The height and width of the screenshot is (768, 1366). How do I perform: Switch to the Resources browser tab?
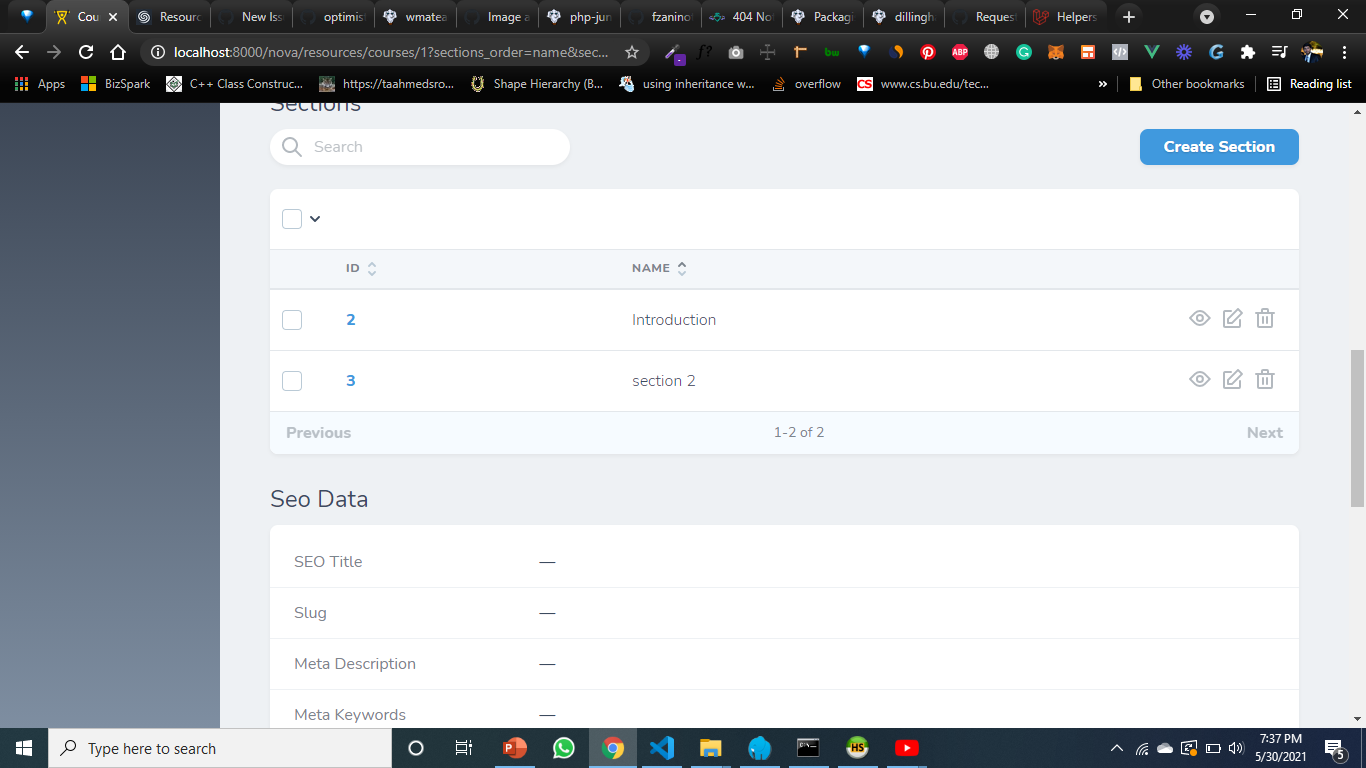(x=170, y=16)
